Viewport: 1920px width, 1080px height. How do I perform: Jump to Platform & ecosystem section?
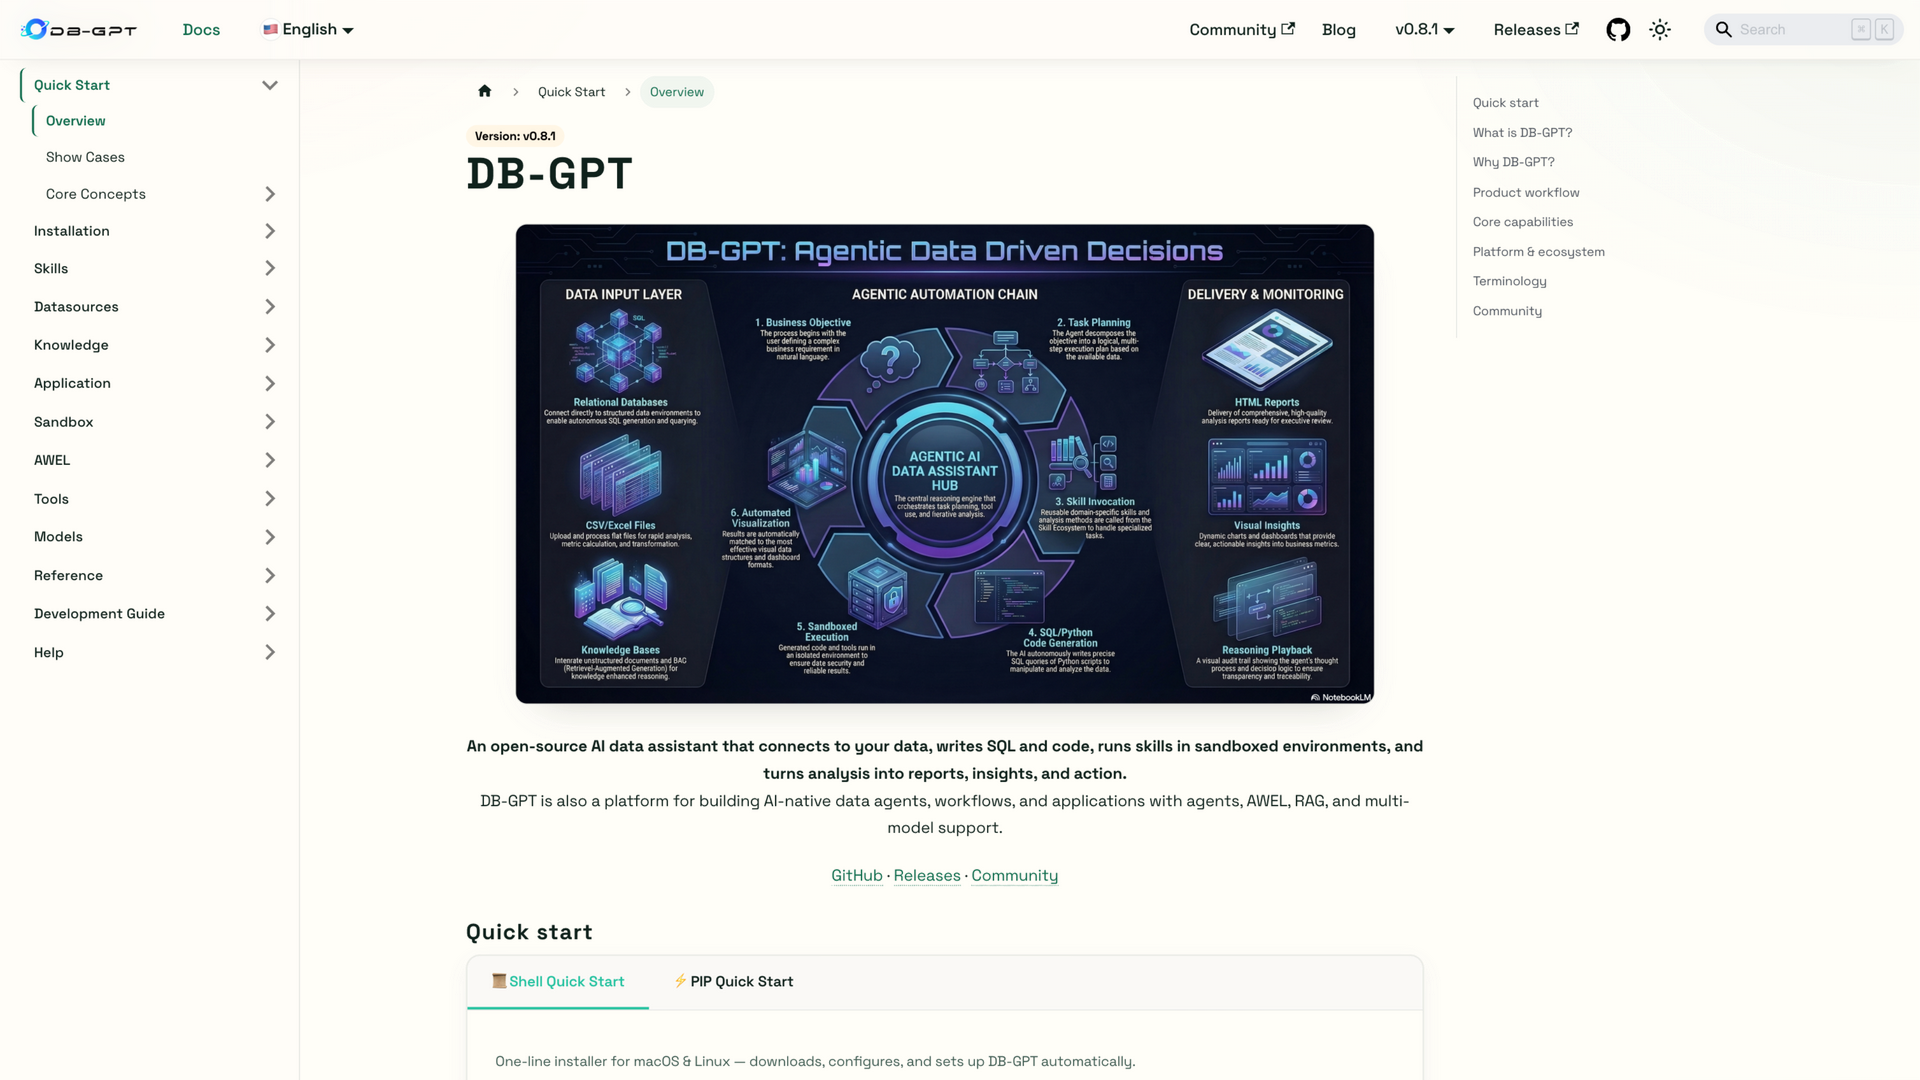[1538, 252]
